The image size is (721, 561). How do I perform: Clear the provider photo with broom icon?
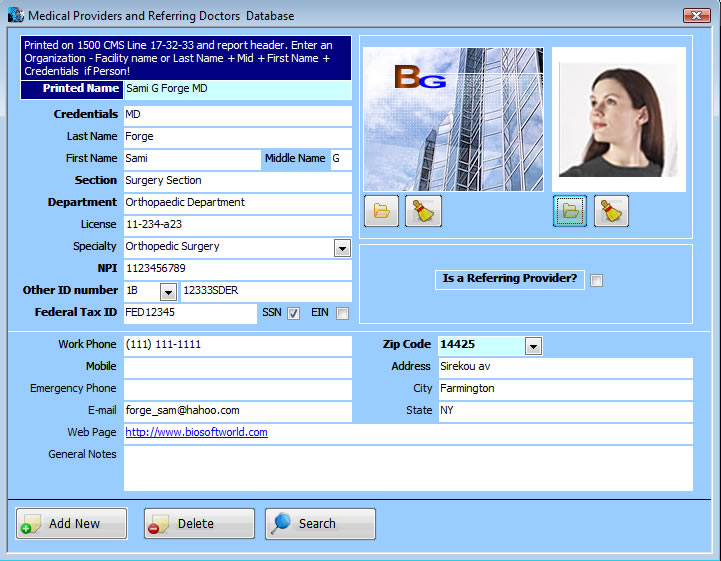coord(611,211)
